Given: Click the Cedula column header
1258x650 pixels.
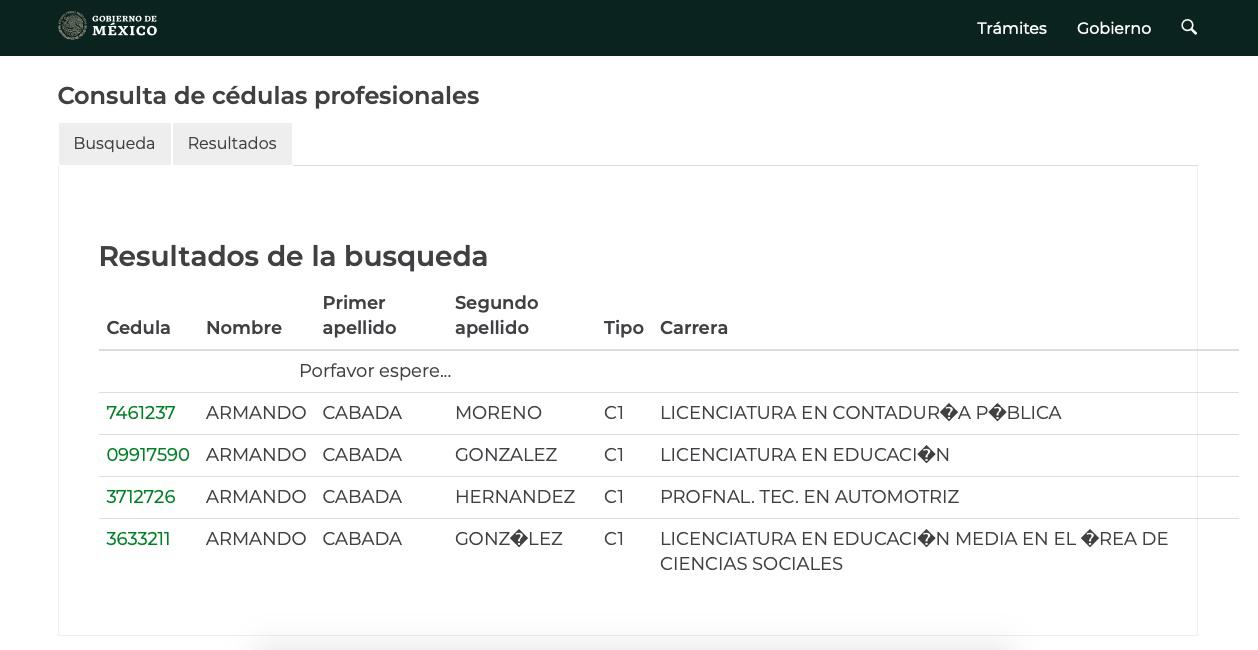Looking at the screenshot, I should (x=138, y=327).
